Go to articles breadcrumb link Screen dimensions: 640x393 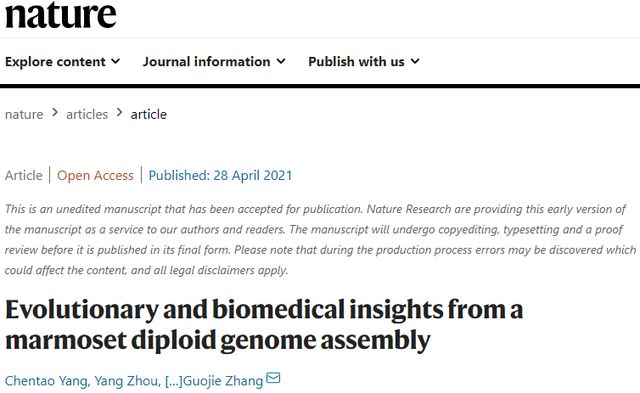87,114
